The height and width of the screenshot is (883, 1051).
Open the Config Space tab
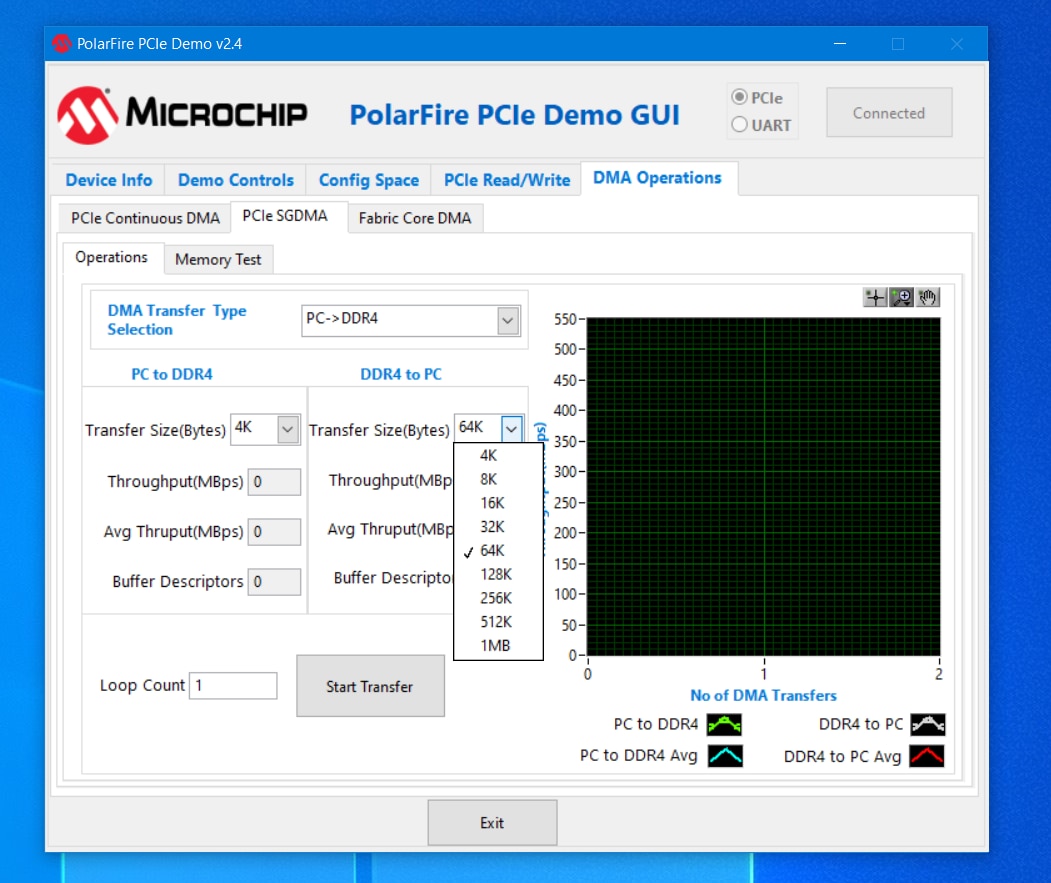tap(369, 180)
